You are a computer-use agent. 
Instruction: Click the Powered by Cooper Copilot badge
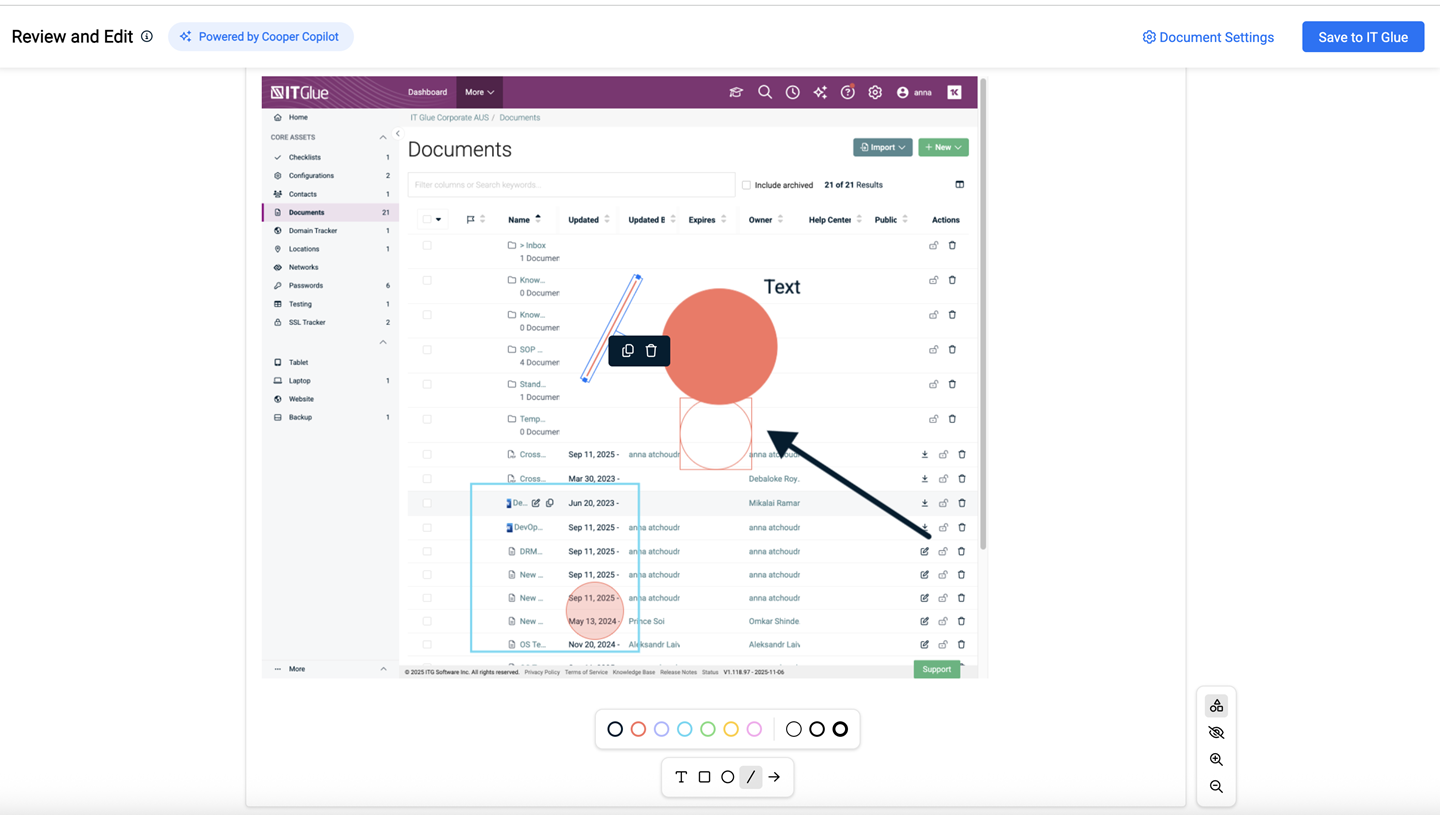(x=260, y=37)
